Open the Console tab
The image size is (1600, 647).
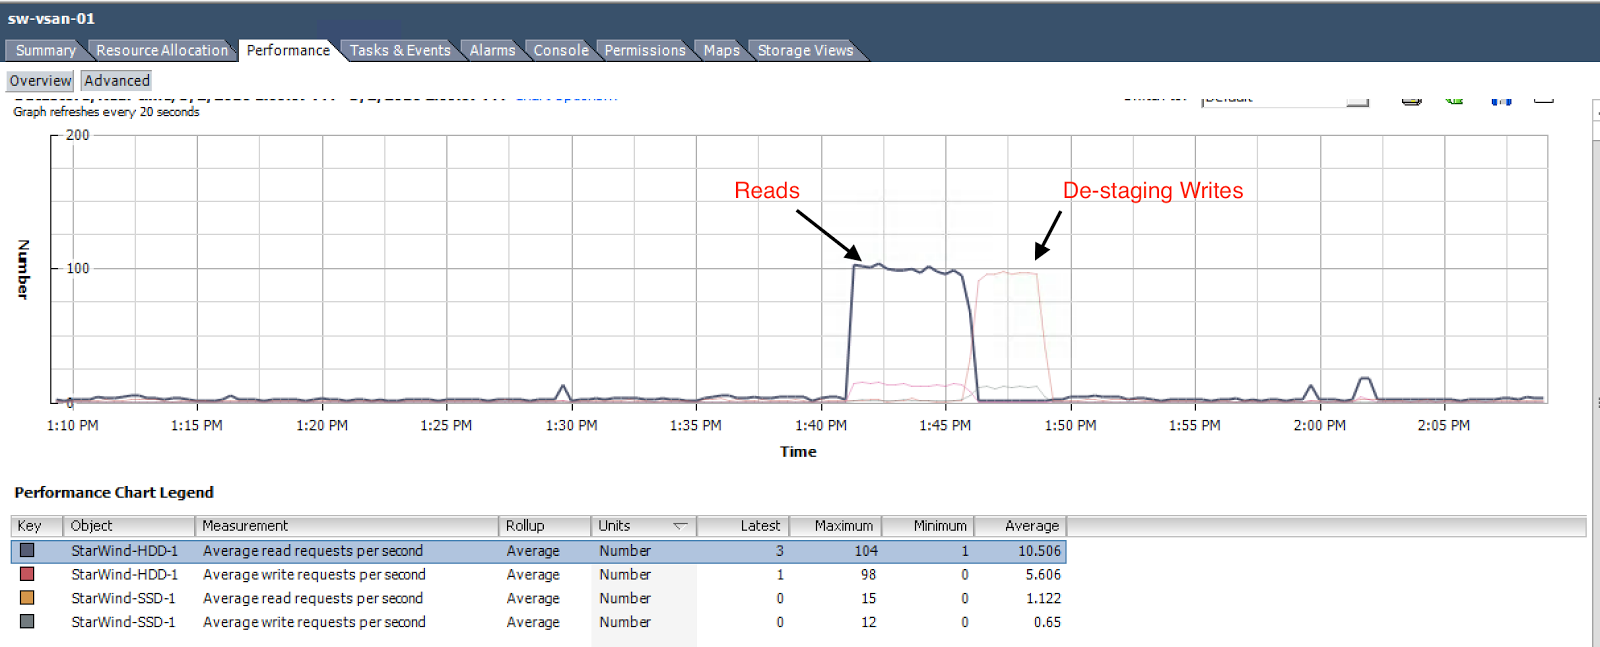click(561, 50)
